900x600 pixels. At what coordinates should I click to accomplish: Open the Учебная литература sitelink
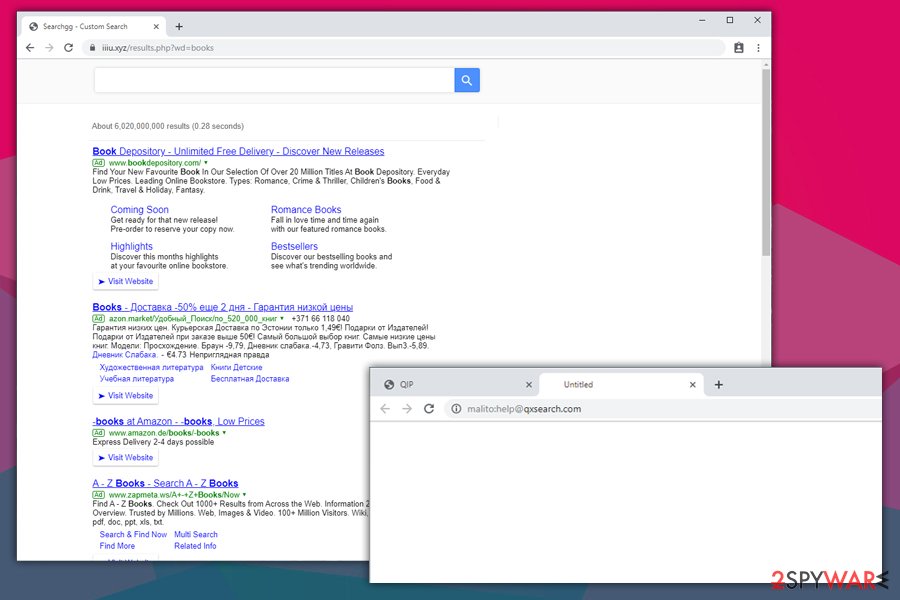coord(137,379)
